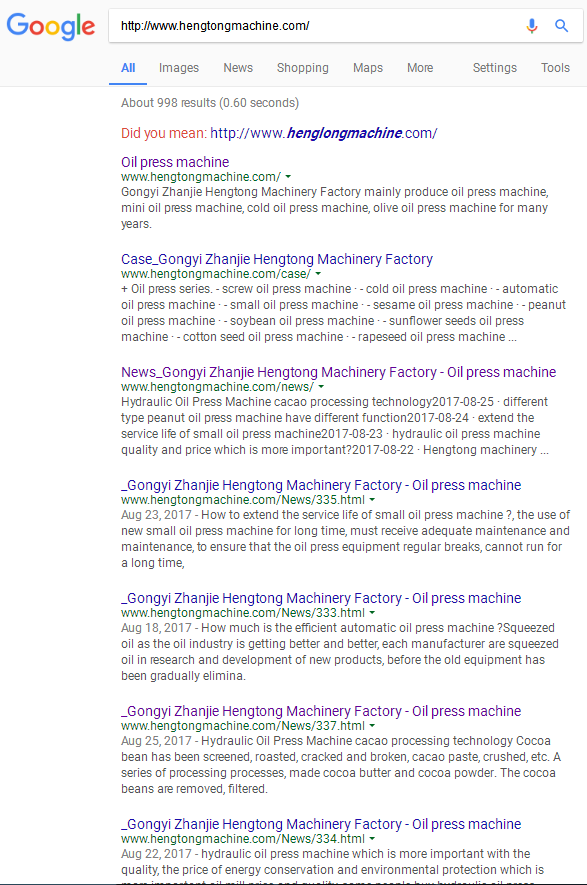Click green URL www.hengtongmachine.com/News/335.html
This screenshot has width=587, height=885.
pyautogui.click(x=243, y=500)
